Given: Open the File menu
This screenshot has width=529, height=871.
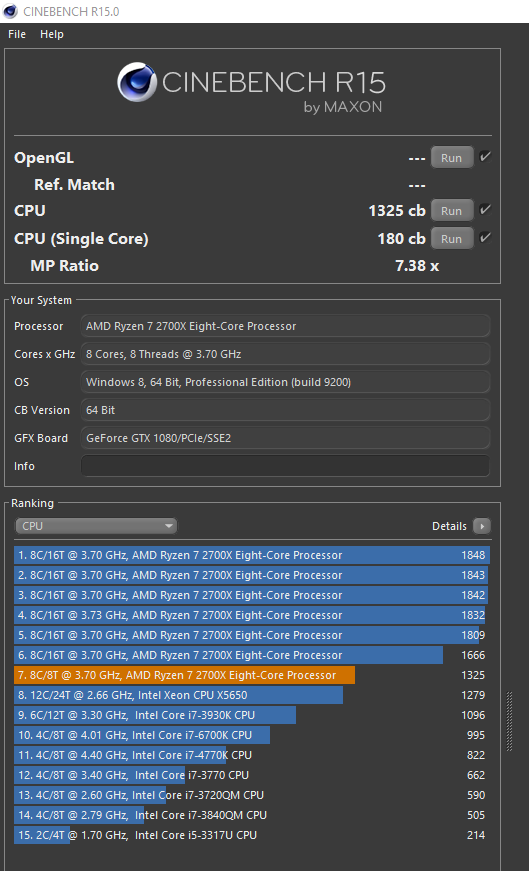Looking at the screenshot, I should (17, 34).
